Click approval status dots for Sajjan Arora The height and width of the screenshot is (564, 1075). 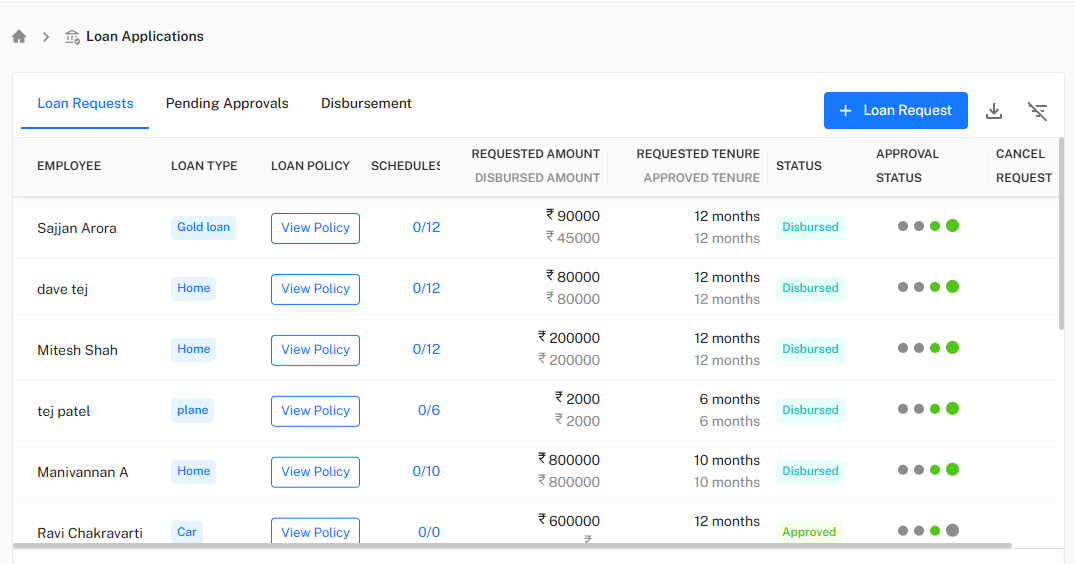point(928,226)
